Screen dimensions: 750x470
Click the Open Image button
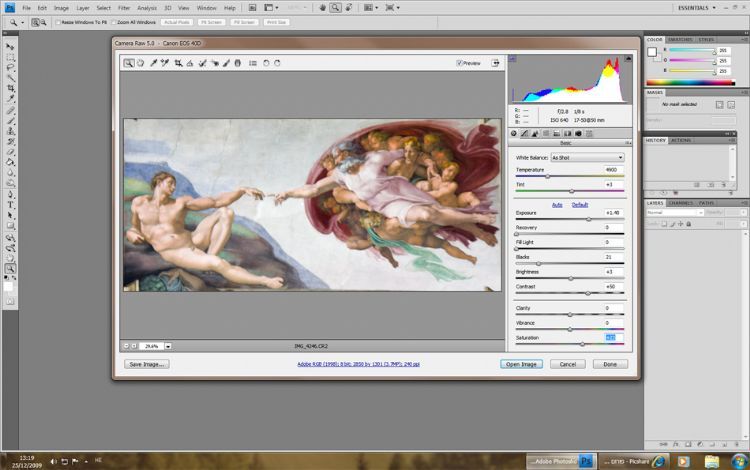(x=520, y=364)
